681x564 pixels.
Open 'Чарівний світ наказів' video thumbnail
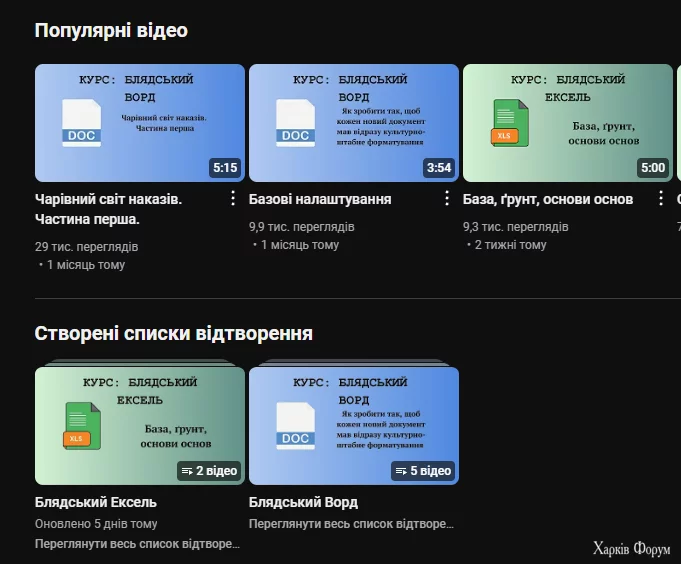click(x=140, y=123)
